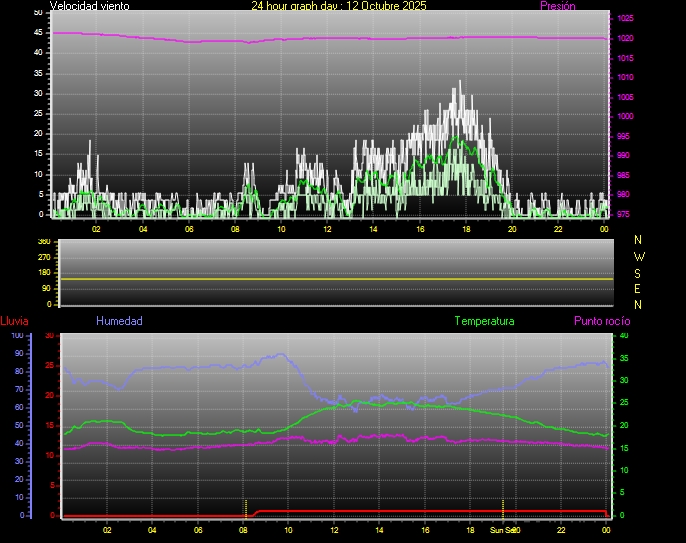Click the green 'Temperatura' legend label
This screenshot has width=686, height=543.
pos(484,321)
